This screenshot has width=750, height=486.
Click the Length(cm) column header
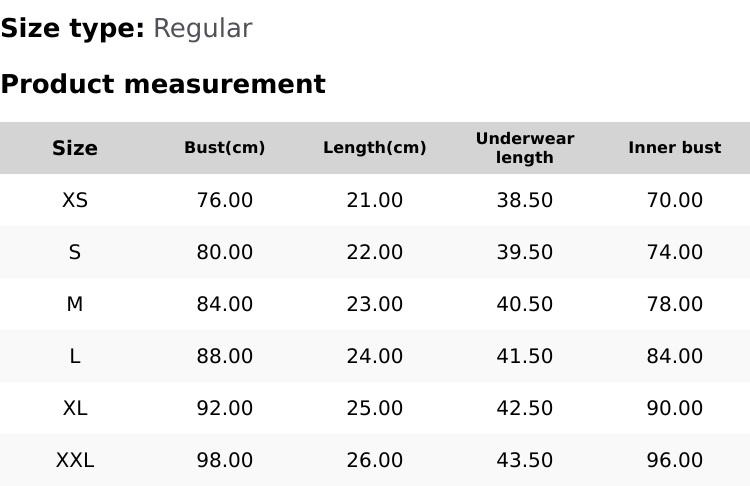tap(375, 148)
